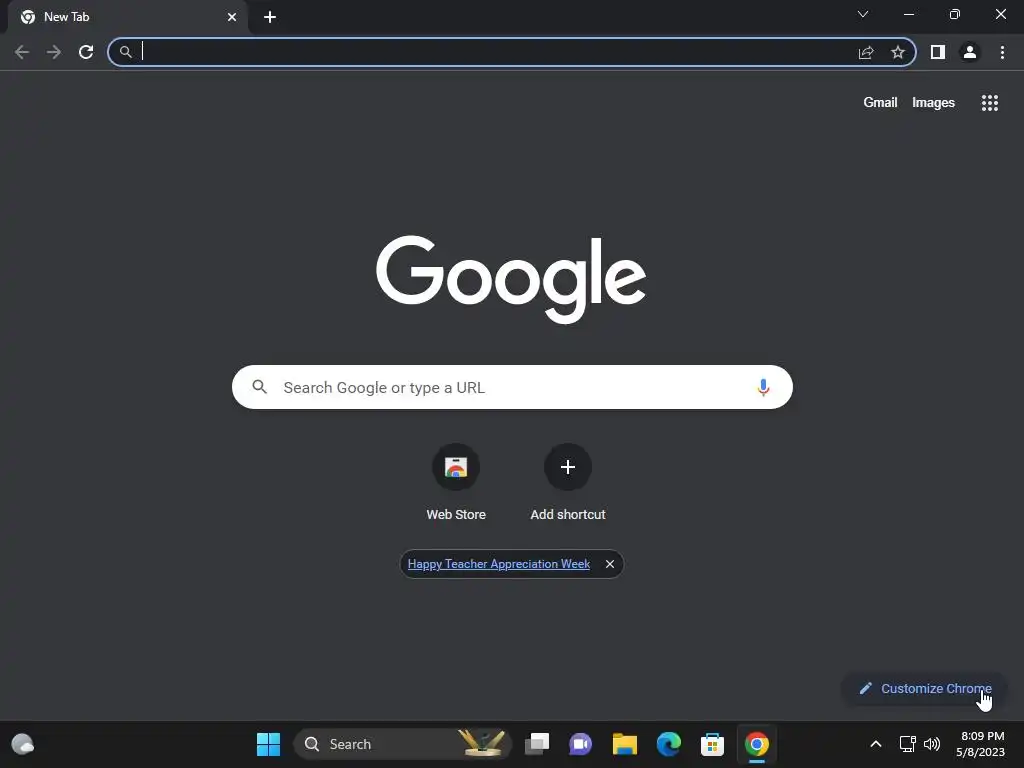Open Microsoft Store from the taskbar
Screen dimensions: 1024x768
pos(712,744)
